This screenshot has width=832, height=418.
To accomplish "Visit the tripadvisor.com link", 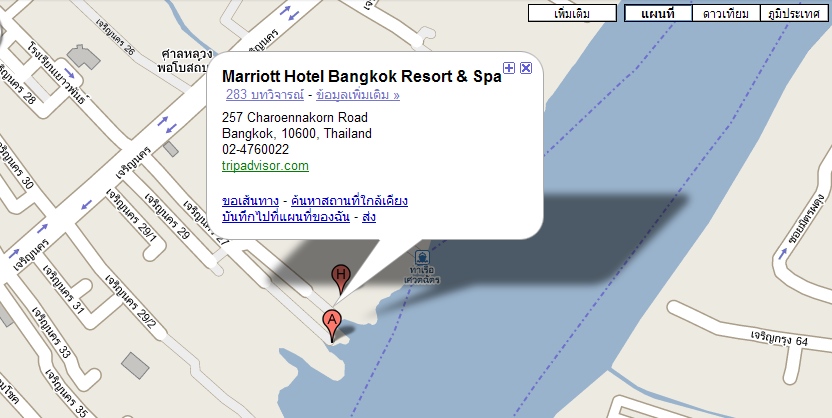I will tap(265, 166).
